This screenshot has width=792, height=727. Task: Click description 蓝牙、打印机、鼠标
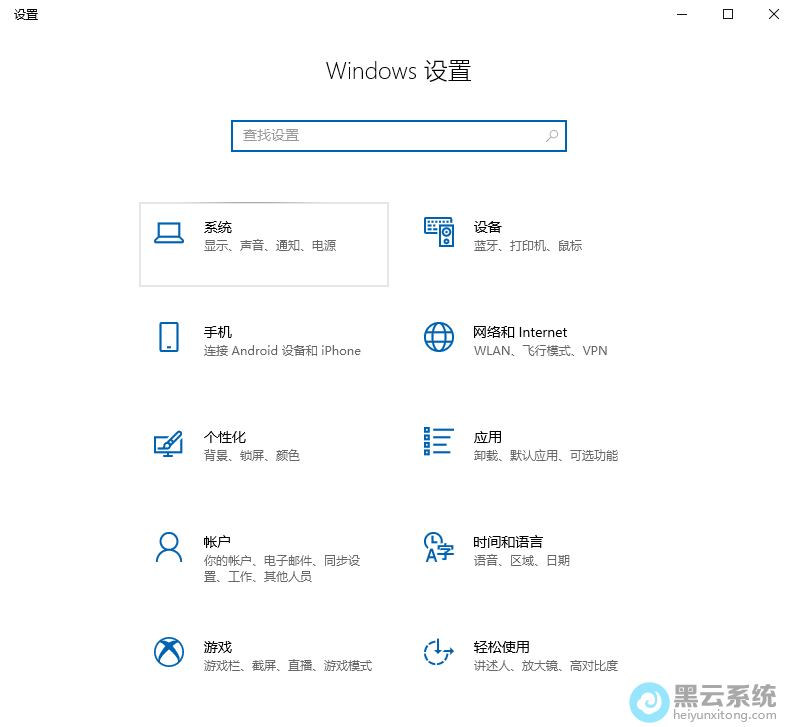coord(528,246)
